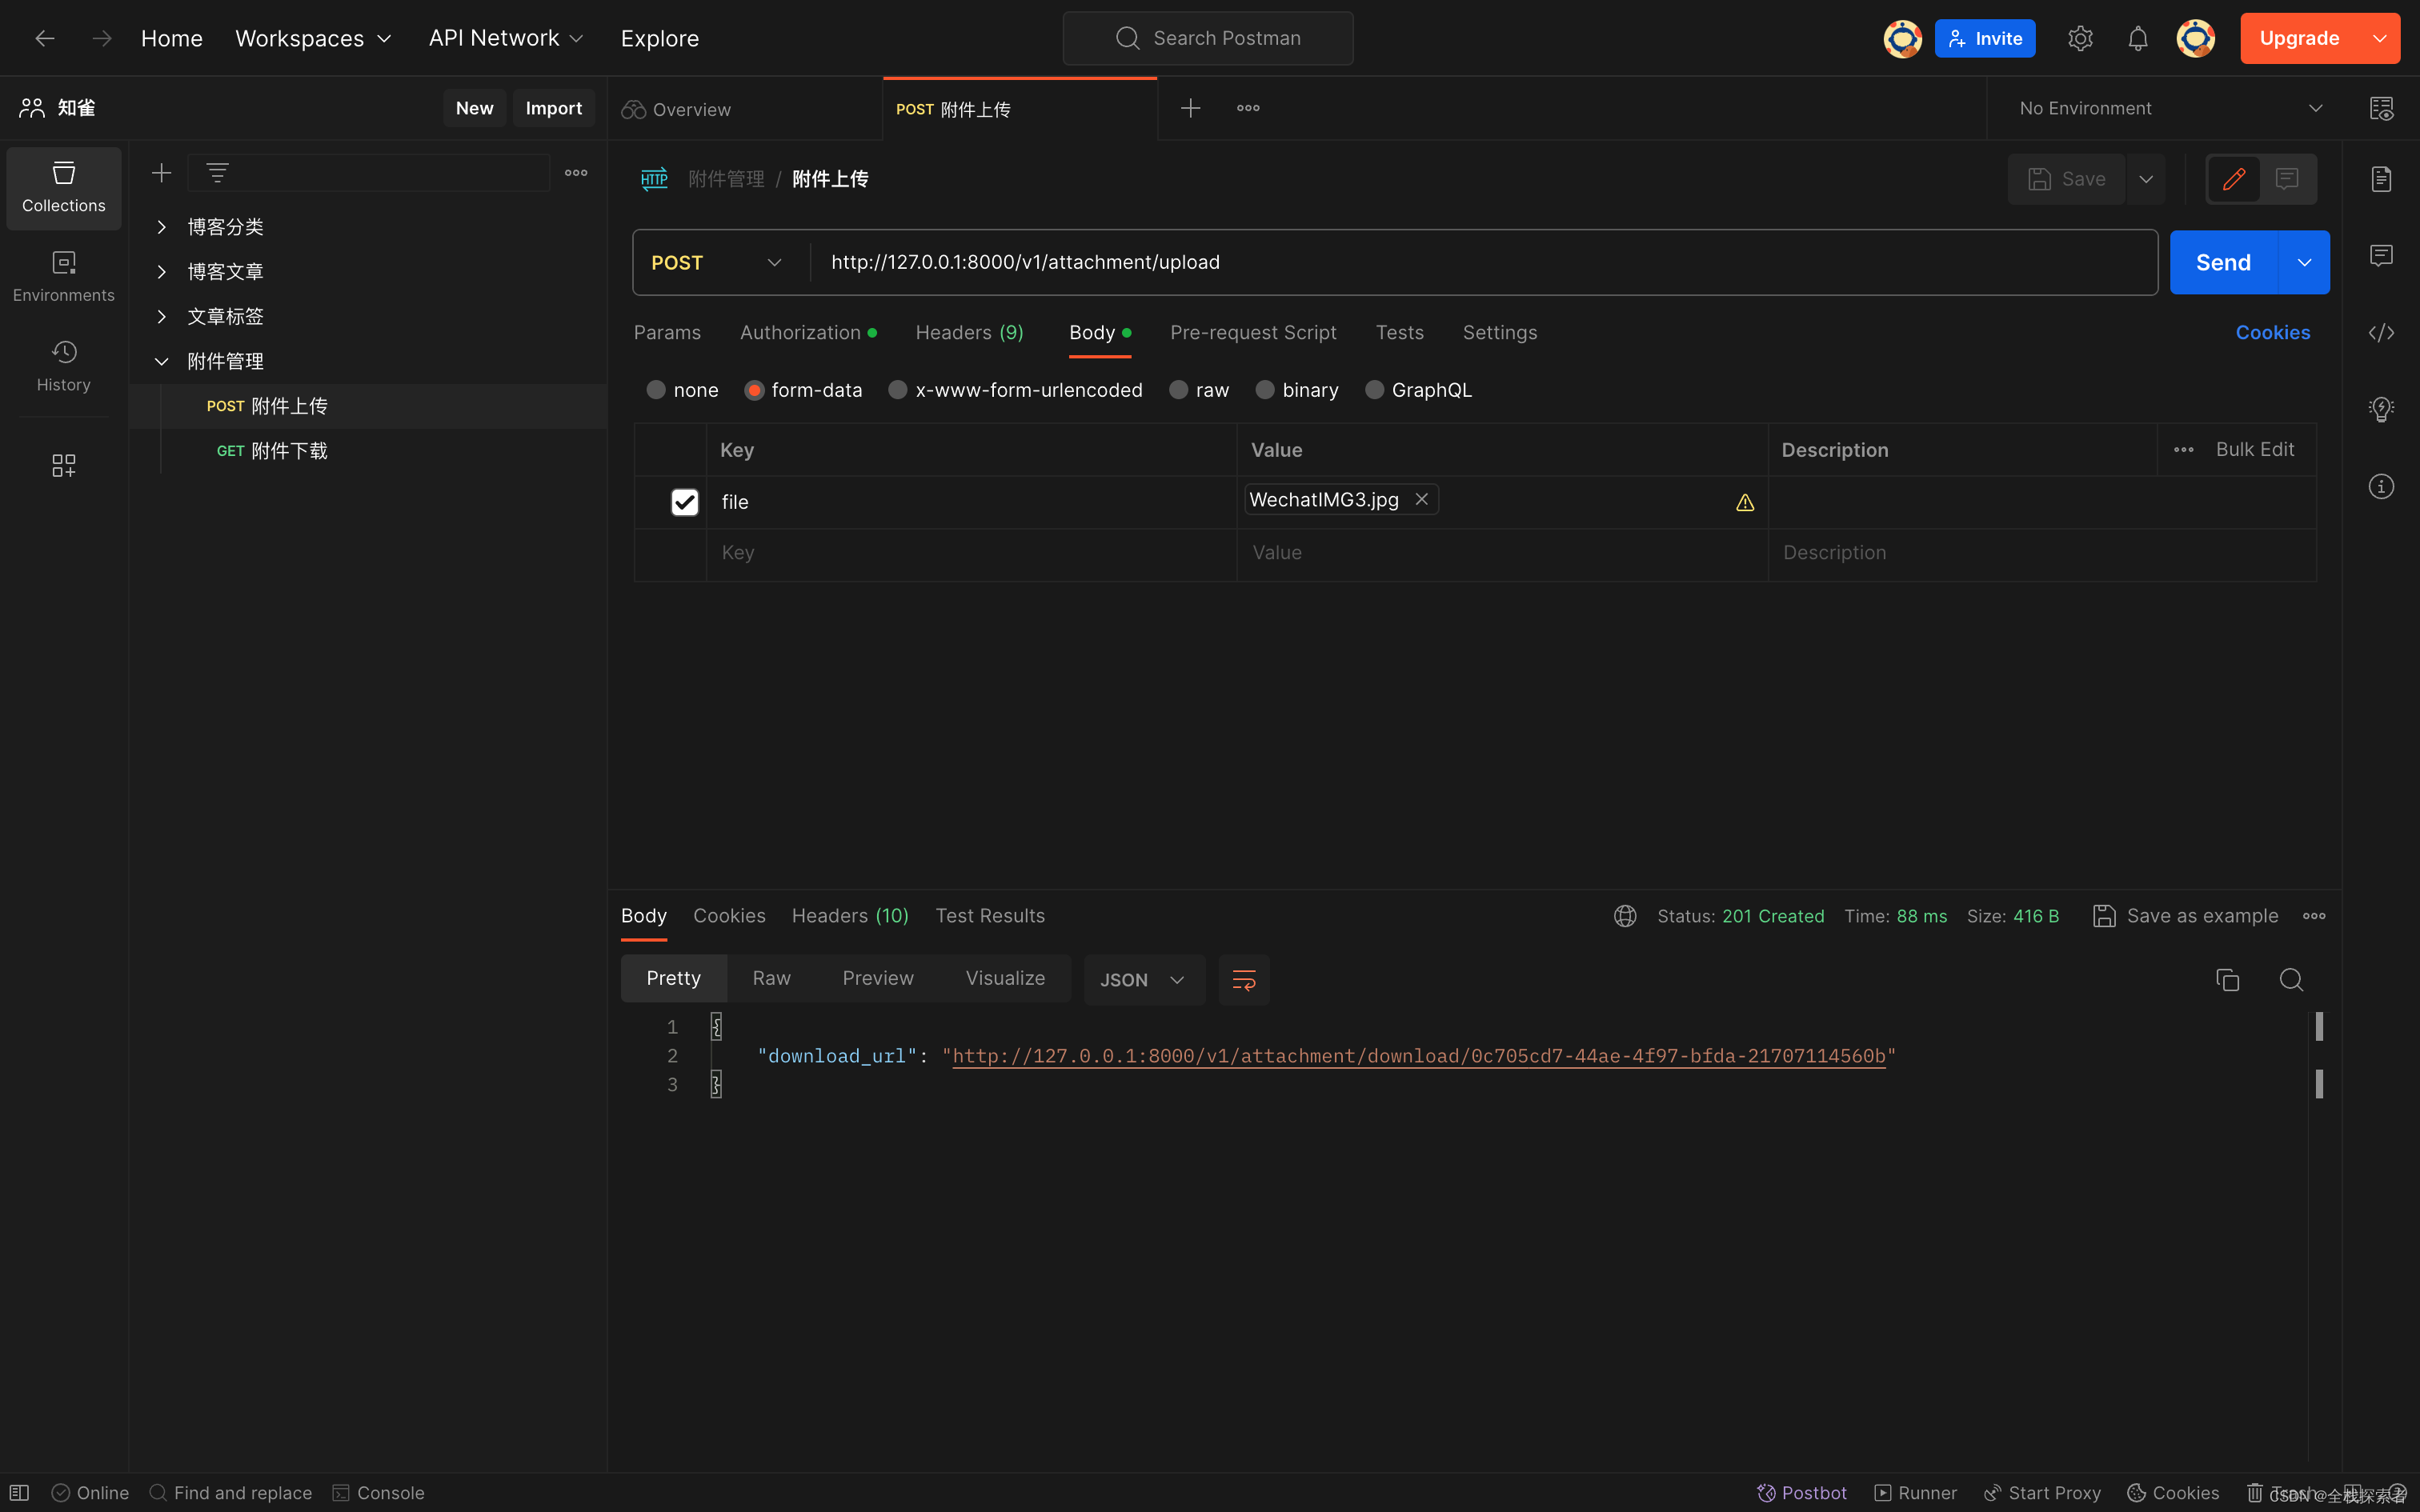
Task: Toggle the file row checkbox
Action: pos(684,502)
